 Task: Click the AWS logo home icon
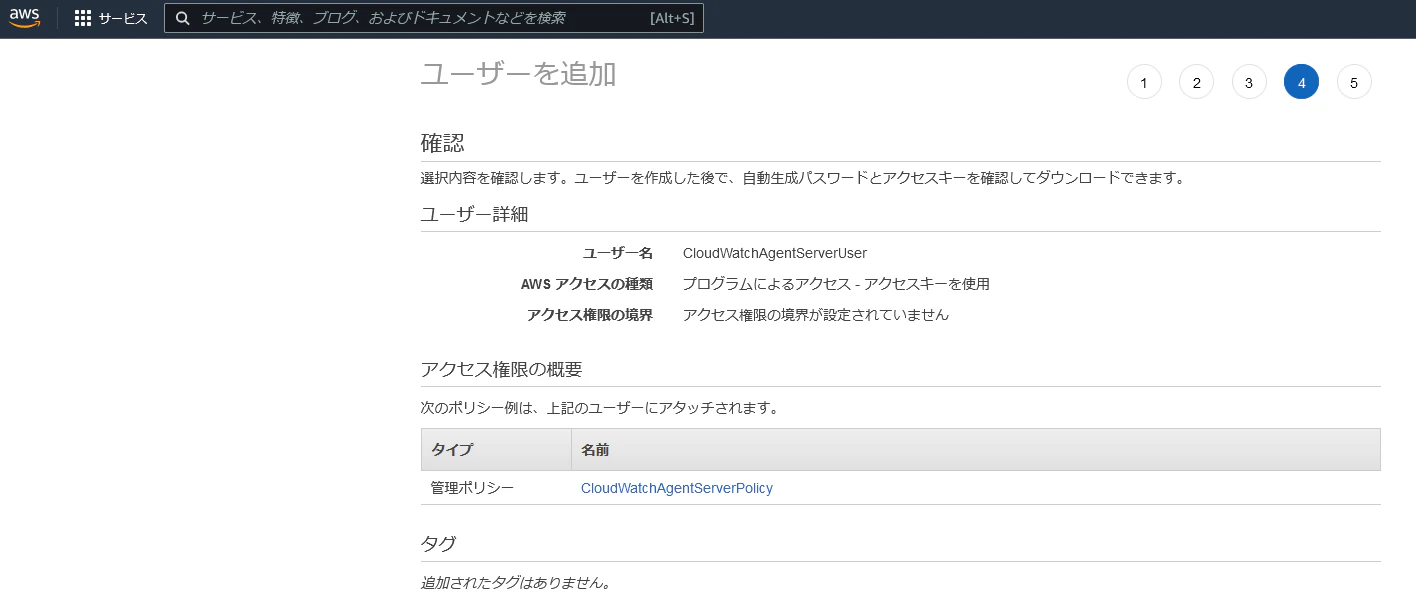pyautogui.click(x=25, y=18)
